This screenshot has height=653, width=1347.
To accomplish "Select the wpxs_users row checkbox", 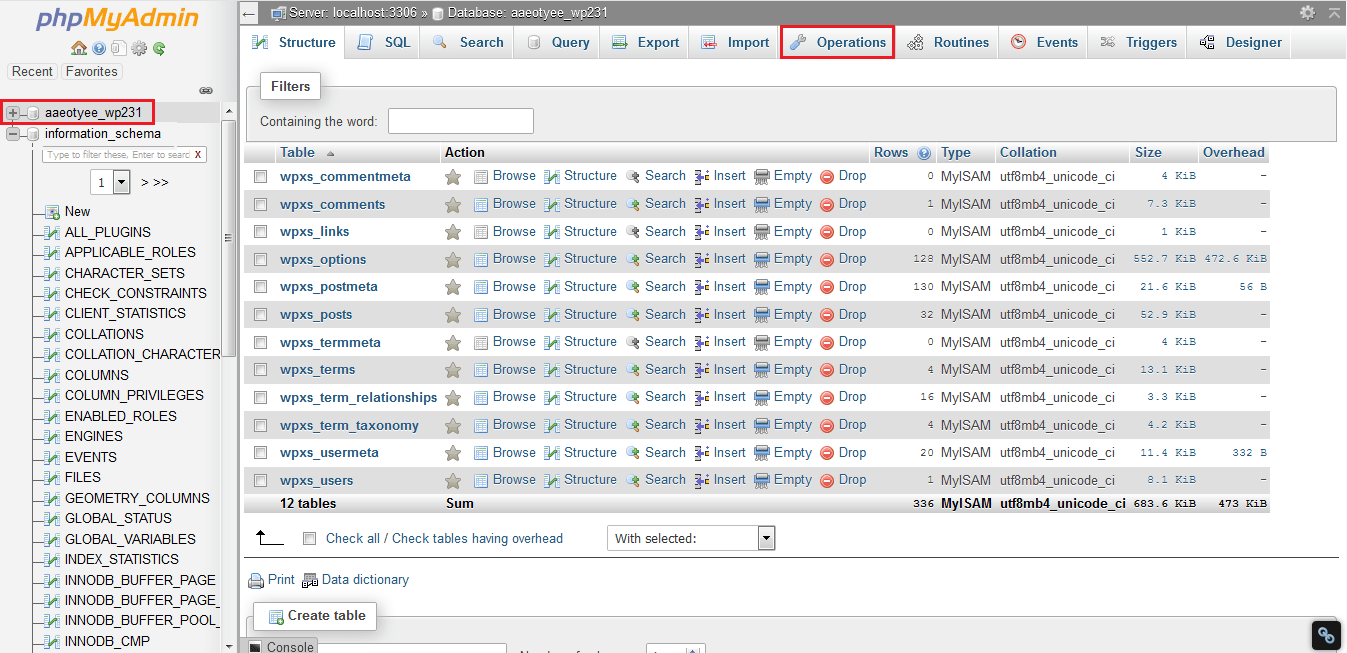I will [260, 479].
